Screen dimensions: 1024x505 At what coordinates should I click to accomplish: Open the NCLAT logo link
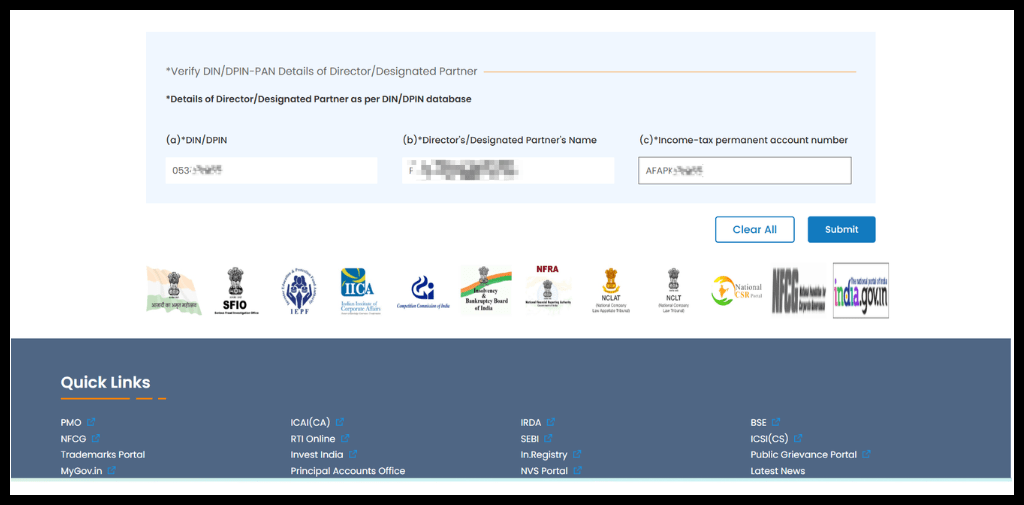pos(611,291)
